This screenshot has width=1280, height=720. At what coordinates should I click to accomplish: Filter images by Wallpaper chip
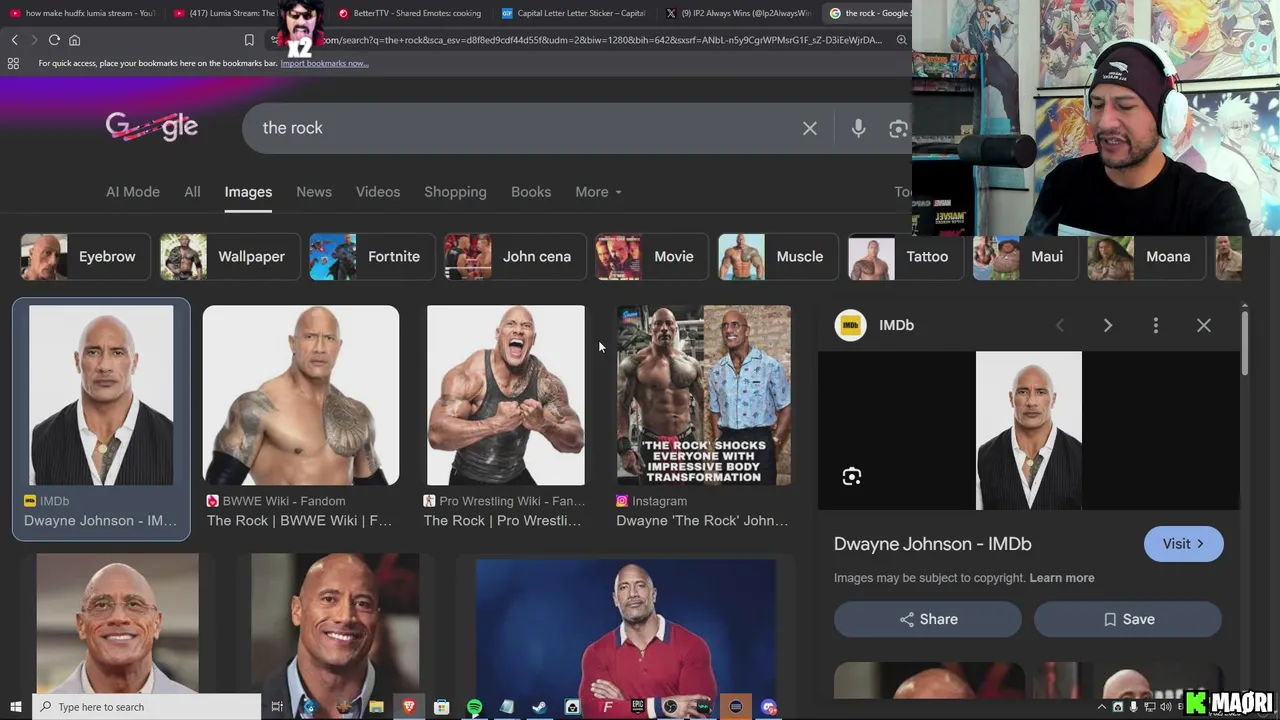pyautogui.click(x=230, y=257)
